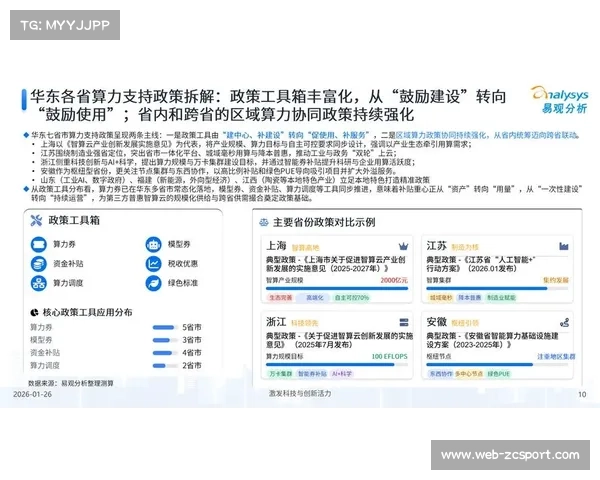The height and width of the screenshot is (480, 600).
Task: Click the 智算高地 subtitle label
Action: [305, 247]
